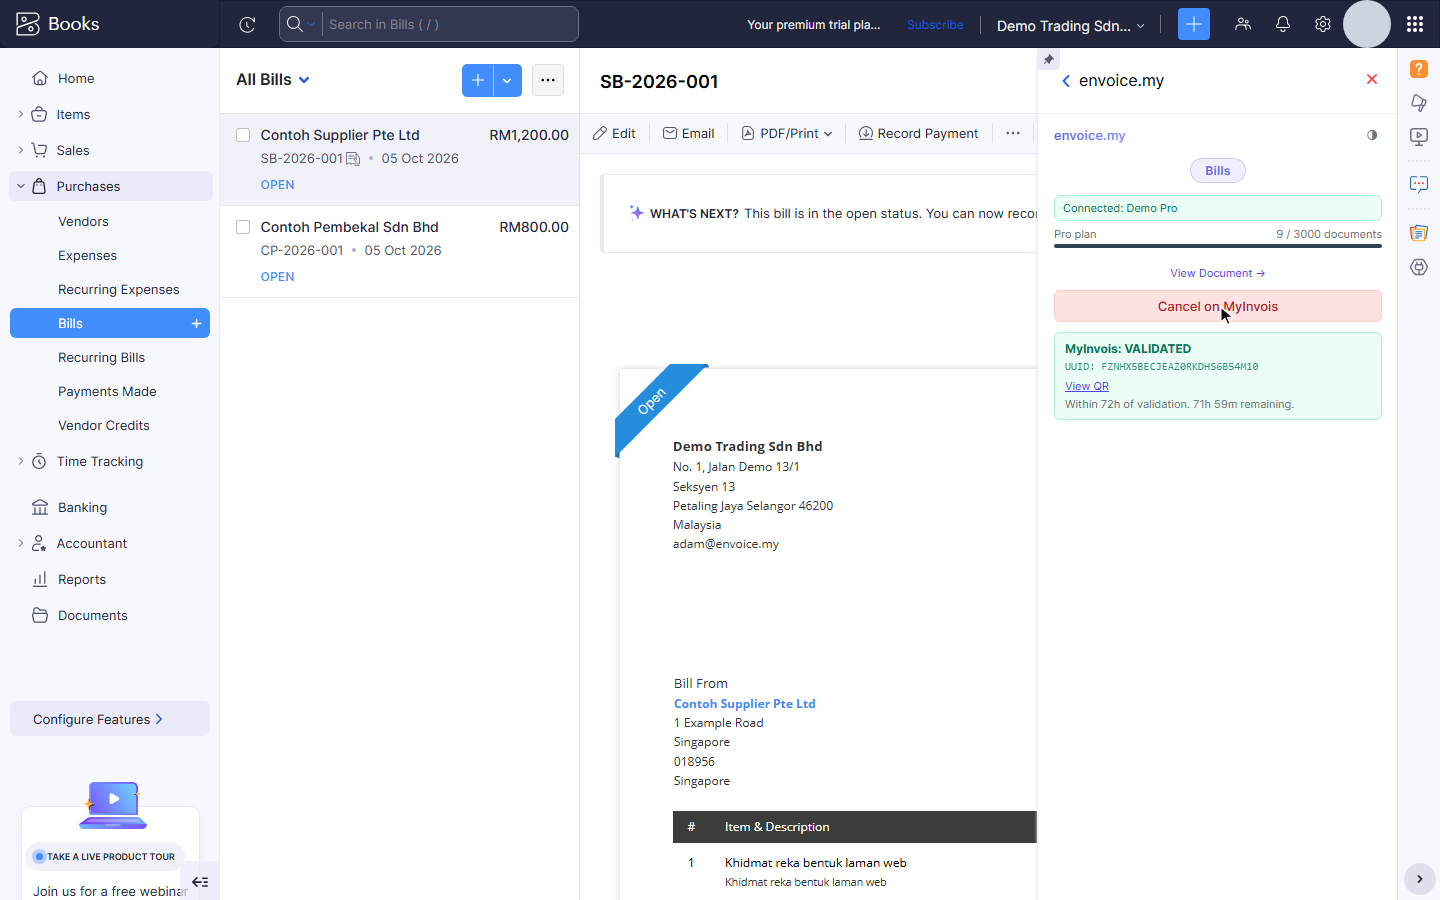
Task: Add a bill via Bills sidebar plus
Action: [196, 323]
